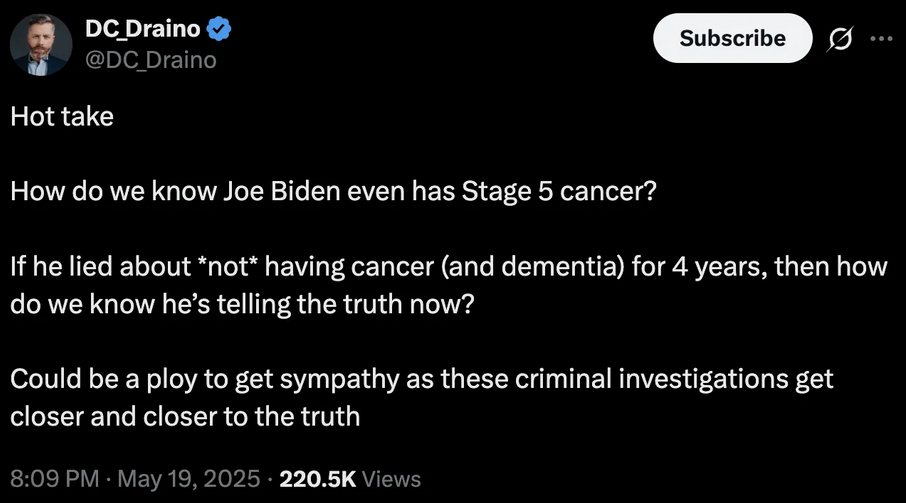This screenshot has height=503, width=906.
Task: Open the Grok slashed-circle icon
Action: [841, 39]
